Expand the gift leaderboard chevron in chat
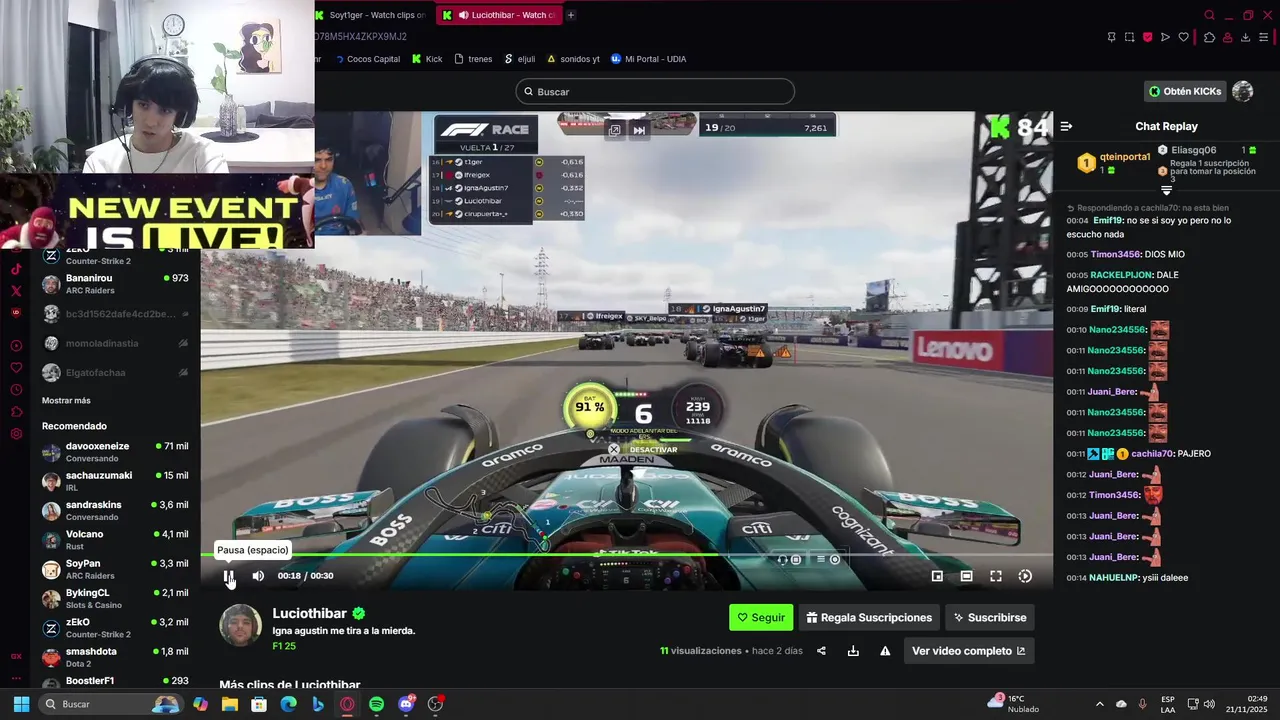1280x720 pixels. coord(1166,190)
